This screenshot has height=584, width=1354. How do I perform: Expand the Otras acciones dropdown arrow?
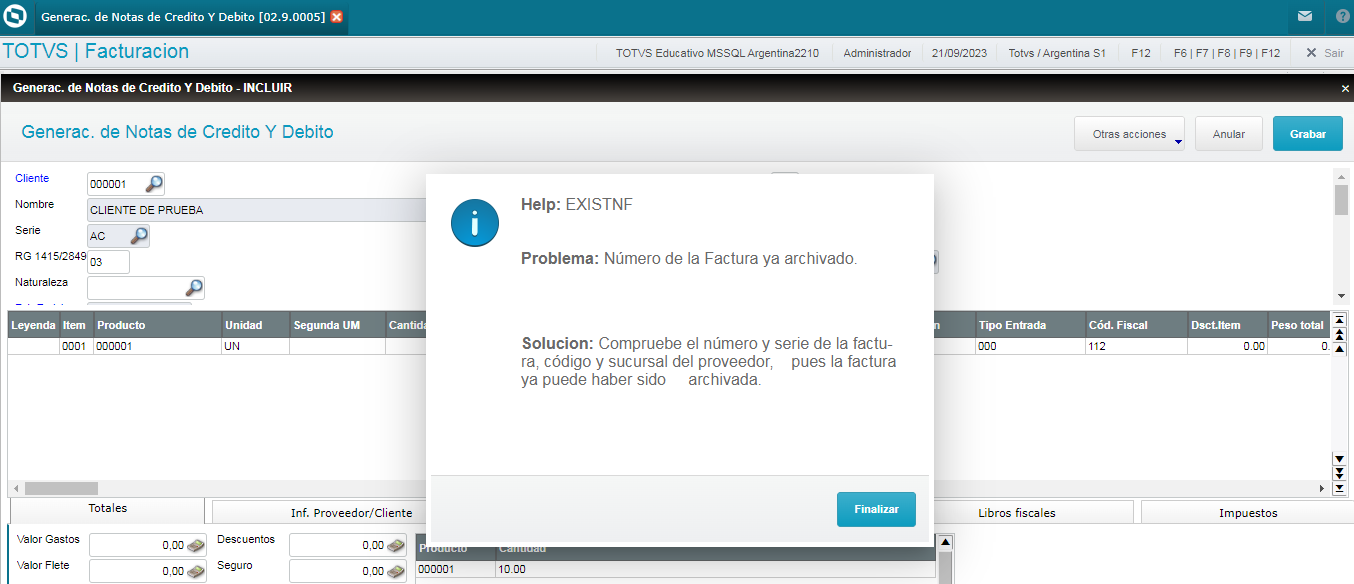pyautogui.click(x=1178, y=142)
